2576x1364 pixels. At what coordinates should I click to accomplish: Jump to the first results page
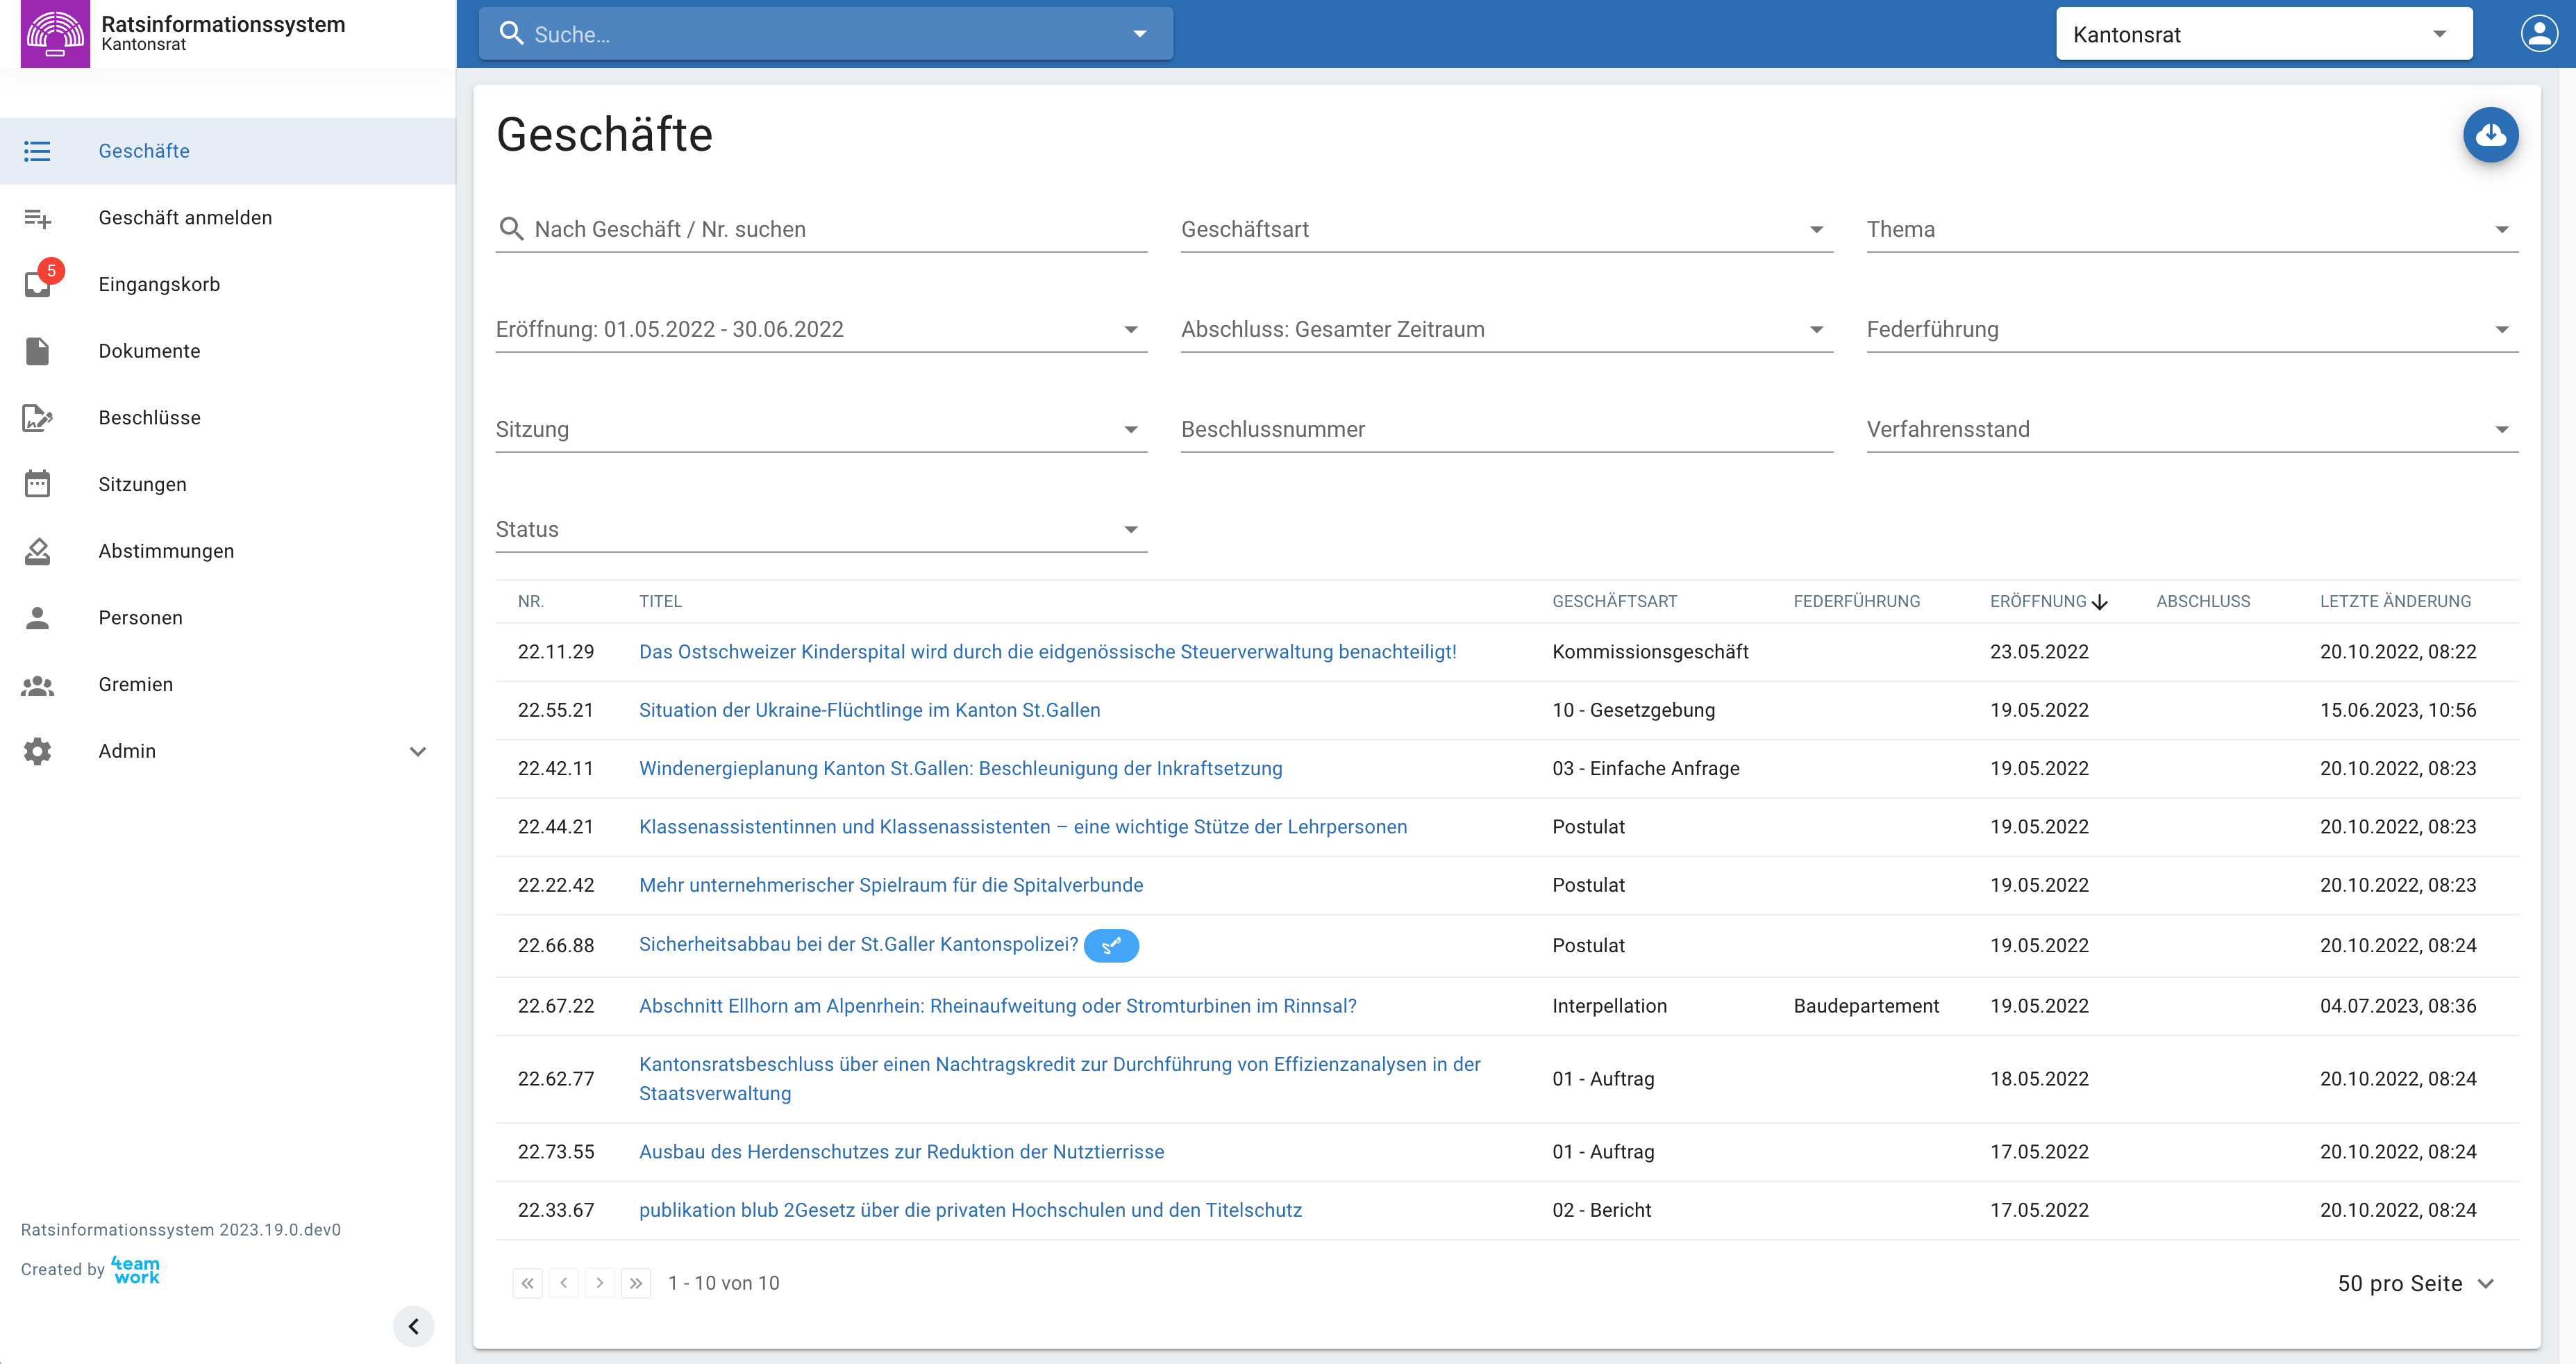click(x=527, y=1283)
